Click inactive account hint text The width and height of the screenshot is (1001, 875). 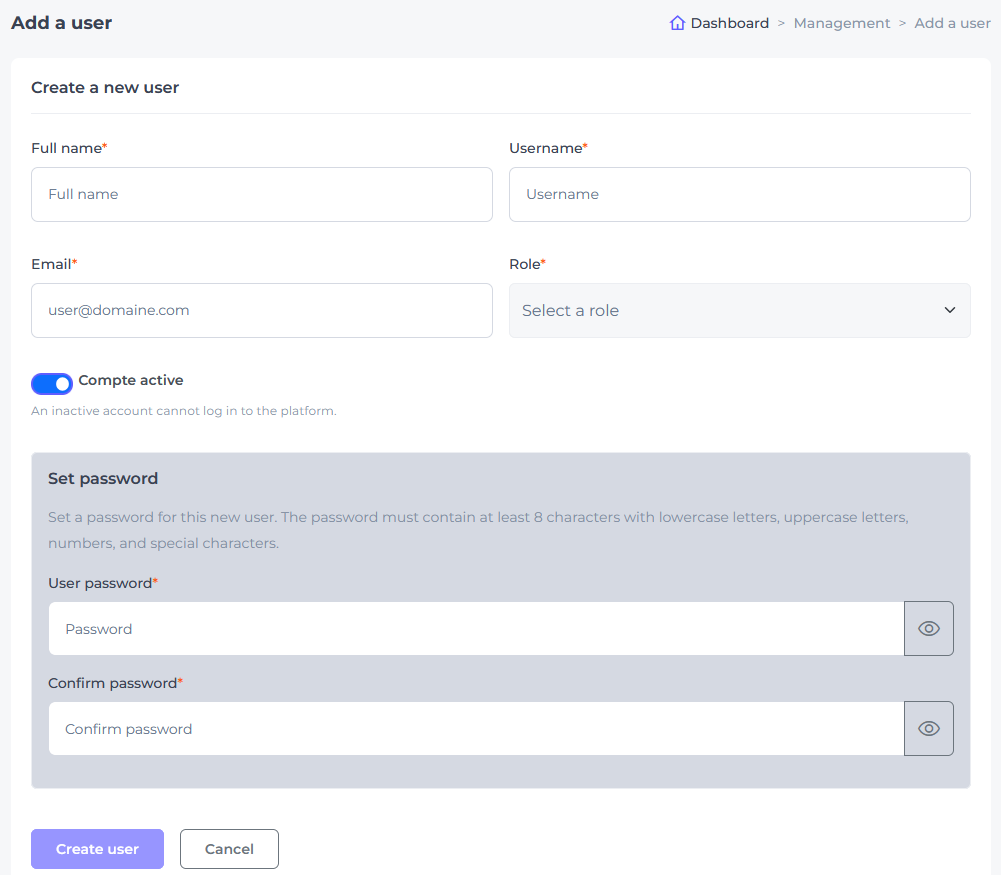184,411
